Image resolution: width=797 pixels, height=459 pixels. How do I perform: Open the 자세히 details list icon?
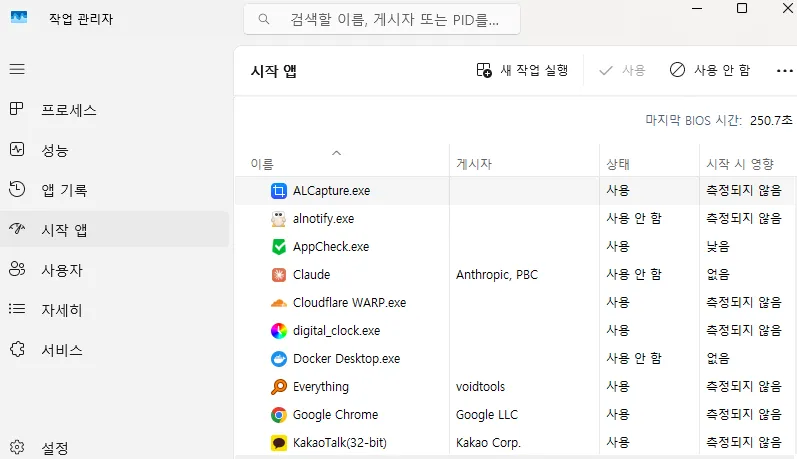click(x=17, y=309)
